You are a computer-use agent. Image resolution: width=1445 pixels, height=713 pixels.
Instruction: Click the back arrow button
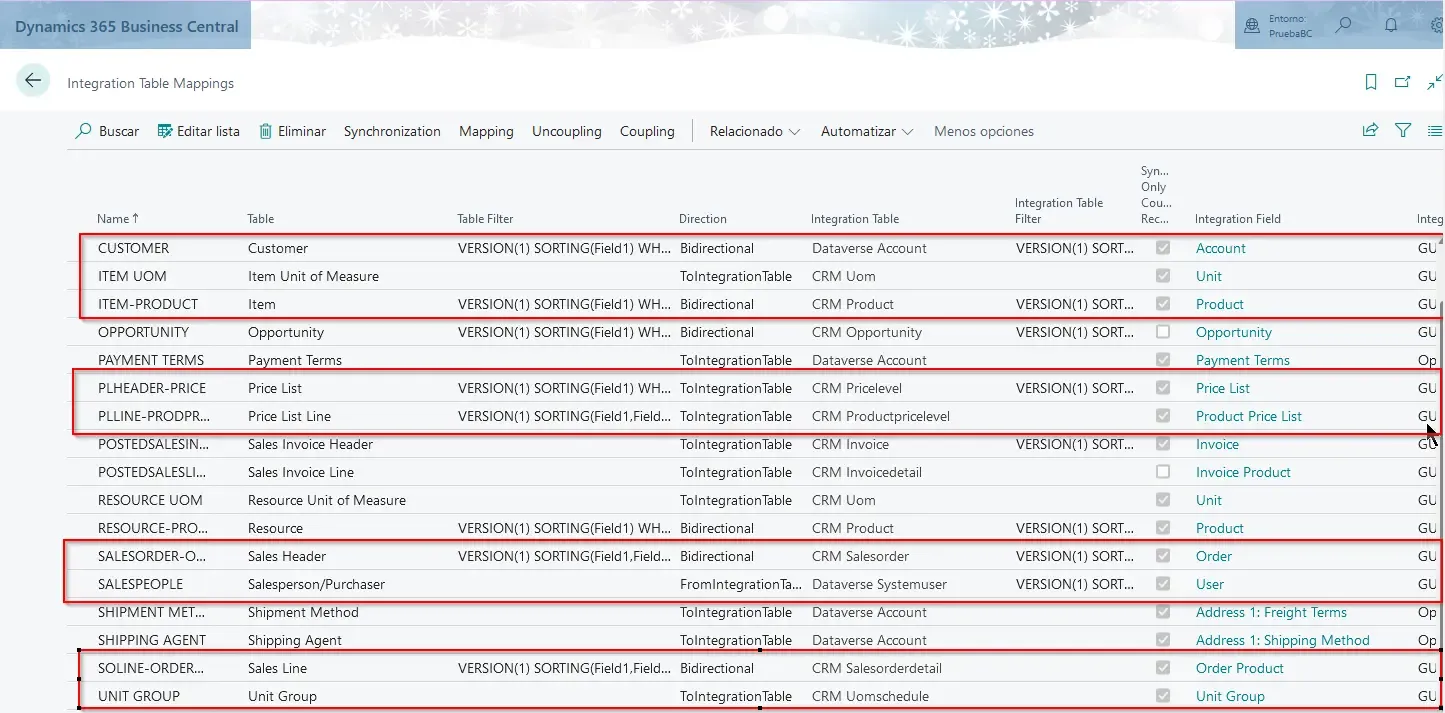(33, 81)
